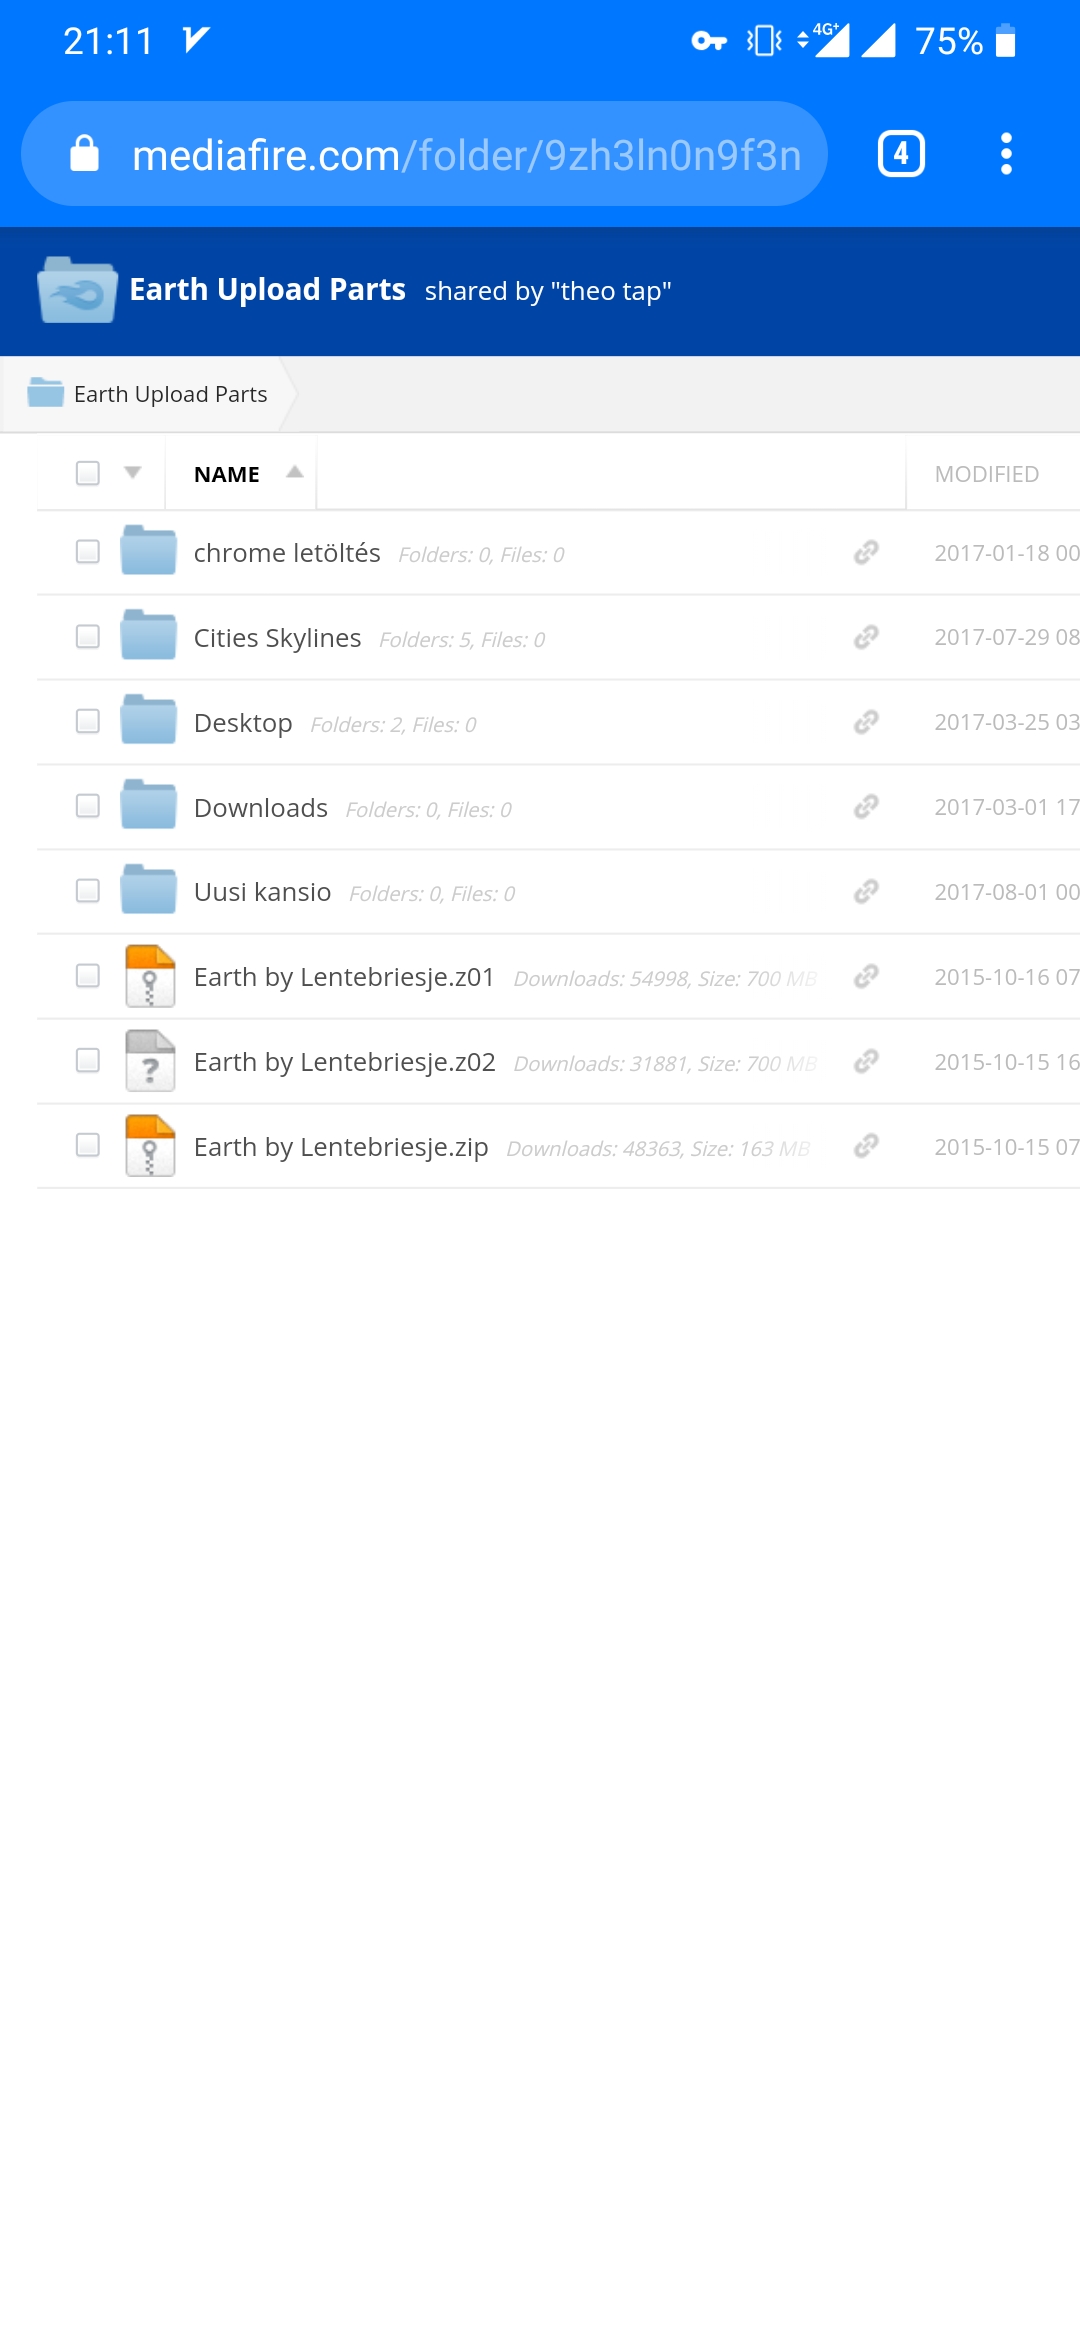Sort list by the NAME column
The image size is (1080, 2340).
[x=228, y=474]
